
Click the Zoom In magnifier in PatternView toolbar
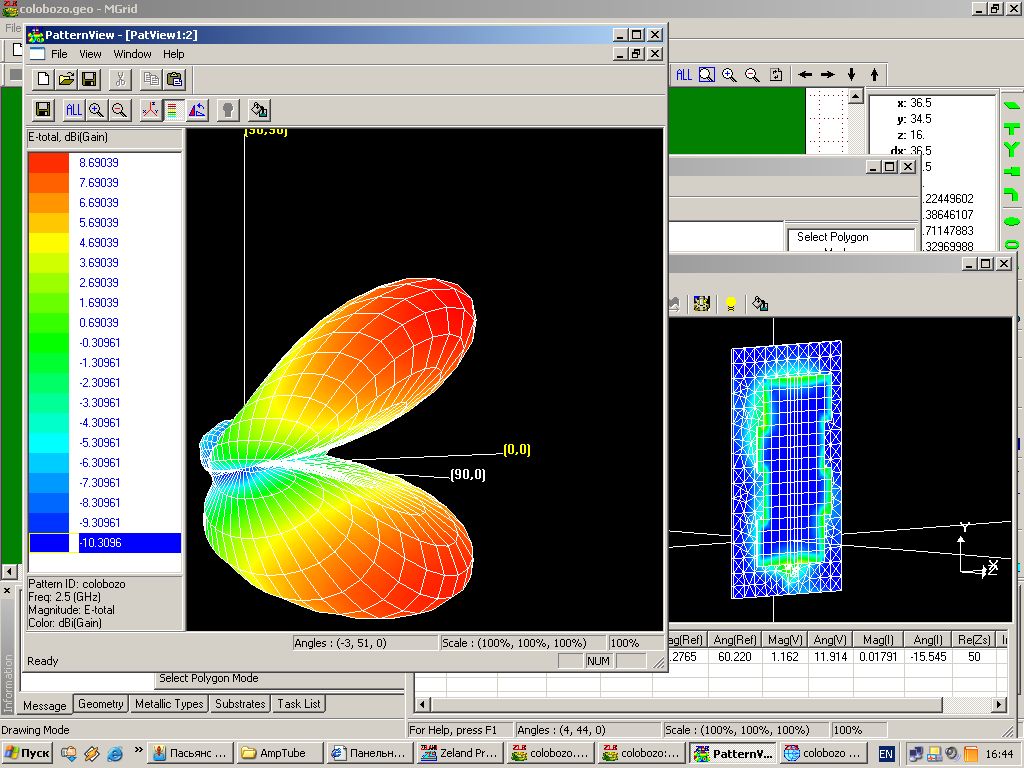pyautogui.click(x=97, y=110)
